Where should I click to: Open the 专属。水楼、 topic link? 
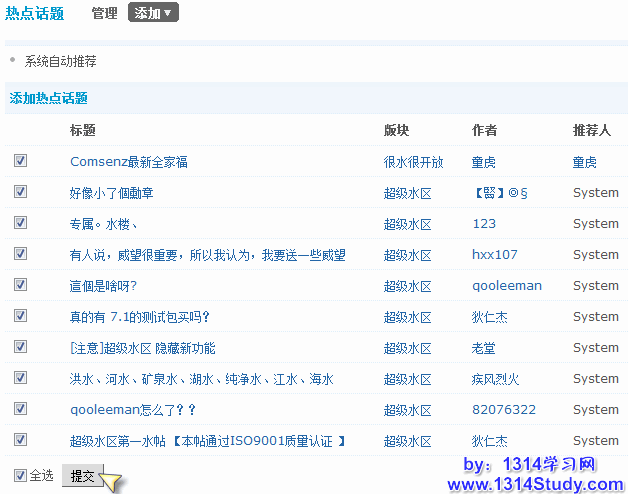pyautogui.click(x=104, y=224)
